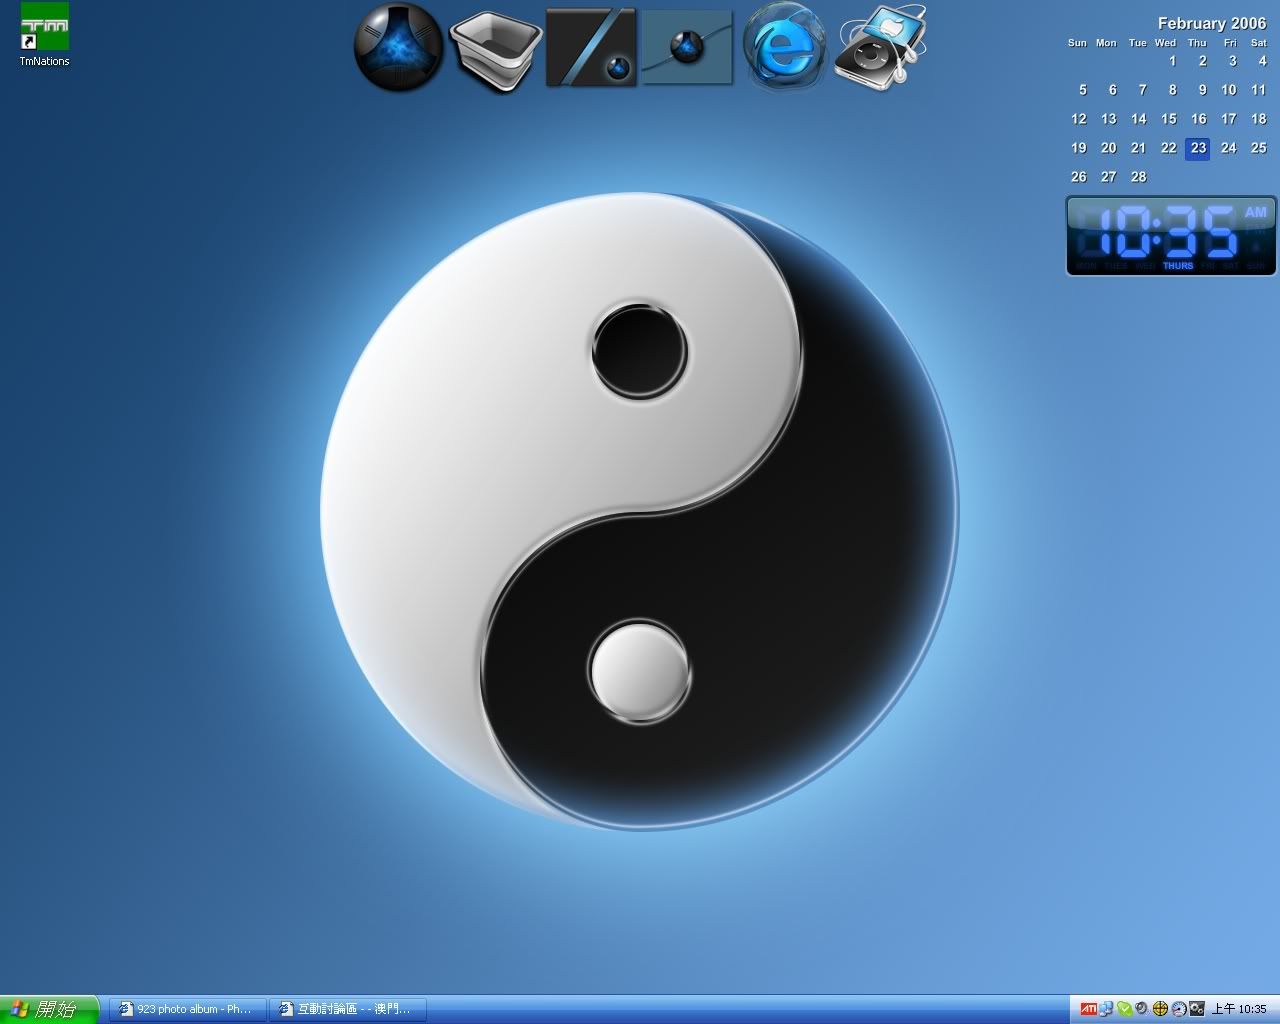
Task: Switch to 923 photo album taskbar window
Action: pos(187,1009)
